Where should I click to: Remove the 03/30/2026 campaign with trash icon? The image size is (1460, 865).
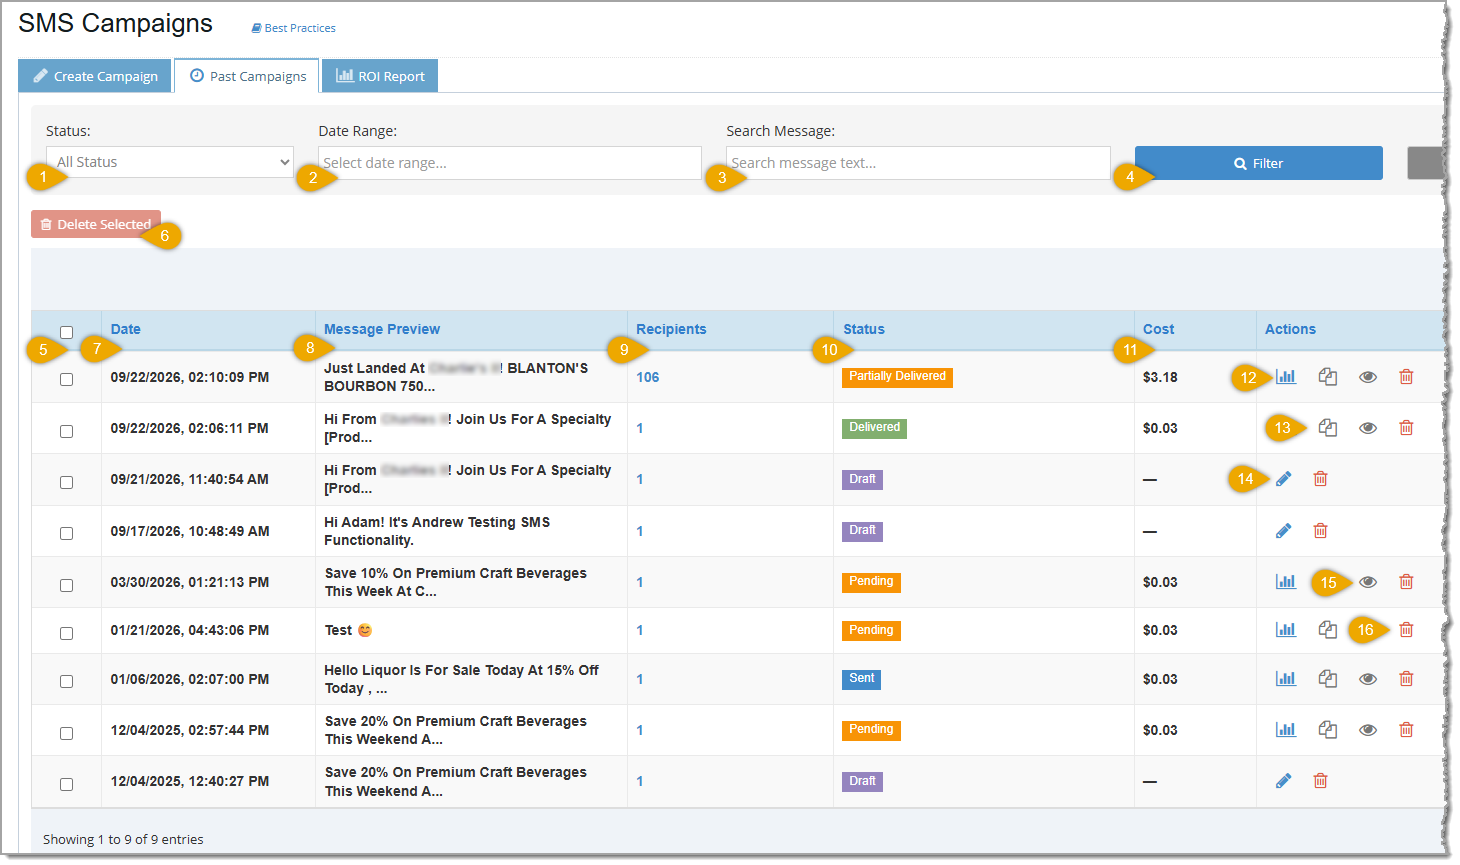[1406, 582]
